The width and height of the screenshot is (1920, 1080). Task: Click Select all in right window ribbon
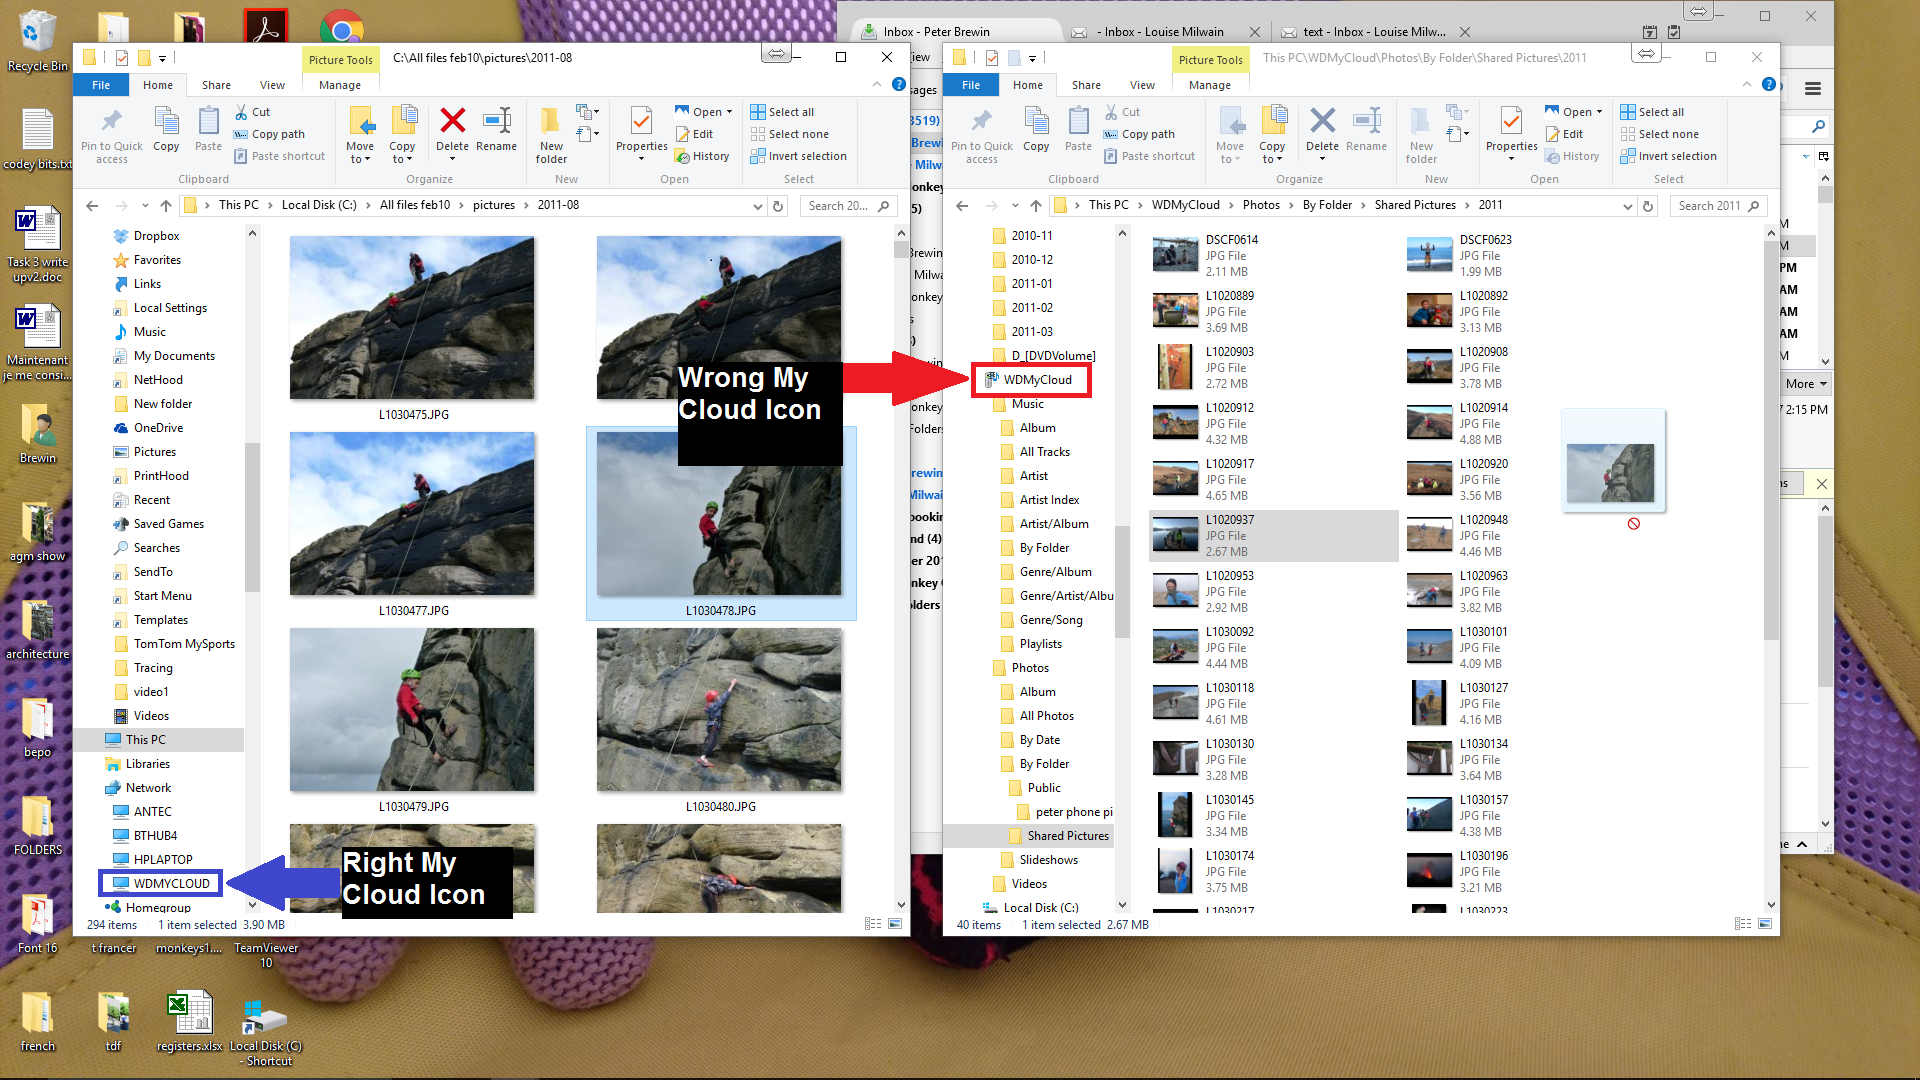[1660, 112]
